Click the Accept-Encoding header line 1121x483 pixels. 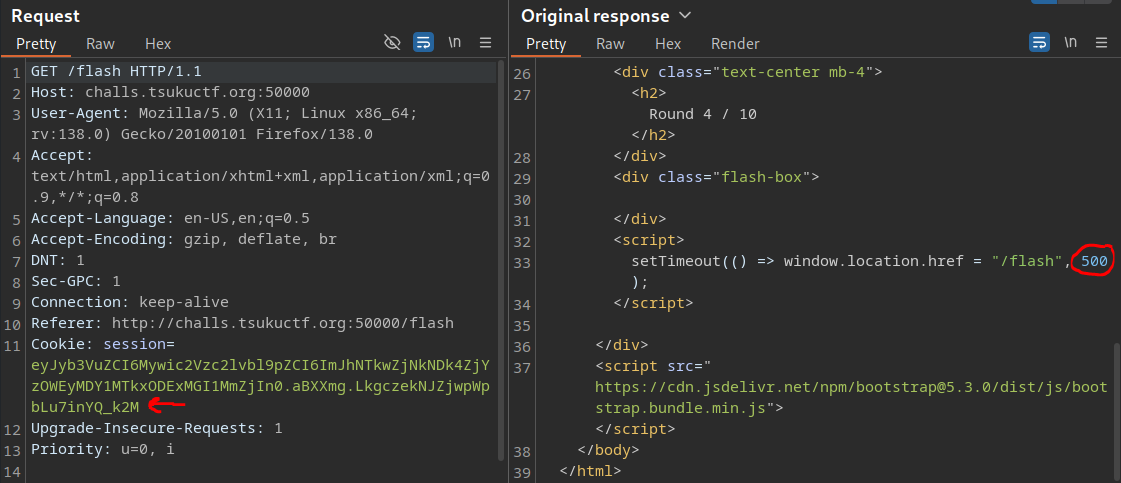pyautogui.click(x=184, y=239)
